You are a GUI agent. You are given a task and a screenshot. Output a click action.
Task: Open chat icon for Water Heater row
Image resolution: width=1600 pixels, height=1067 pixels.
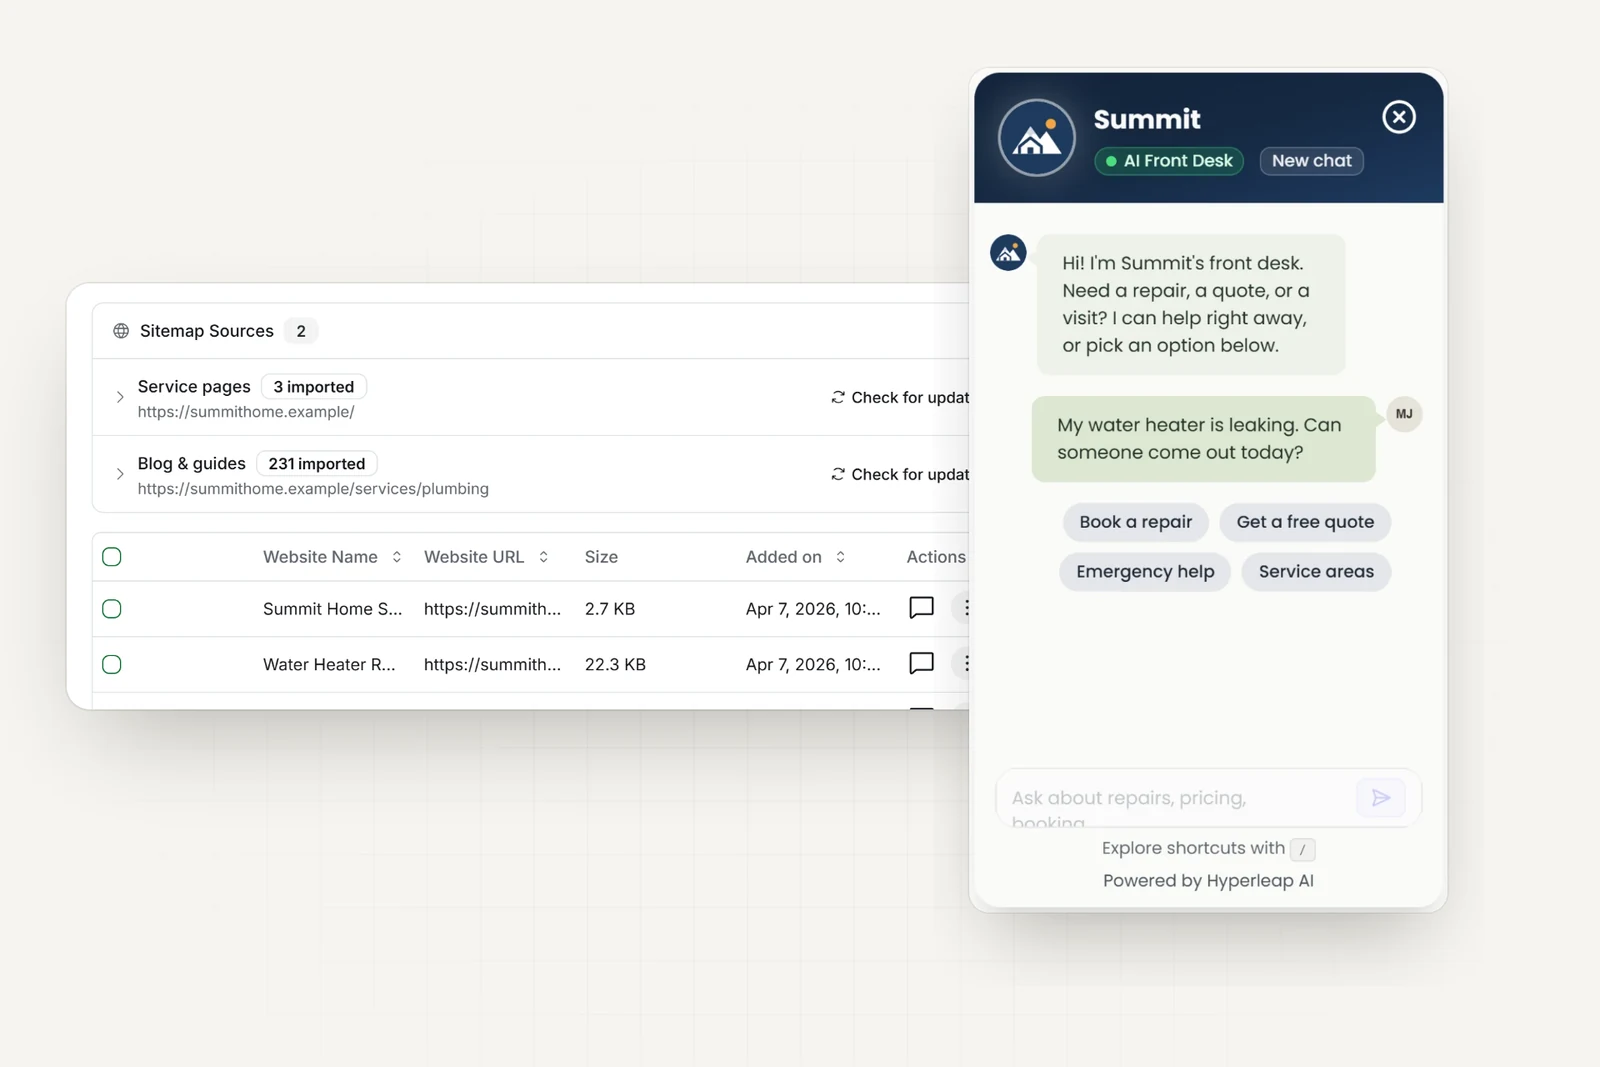[x=921, y=664]
